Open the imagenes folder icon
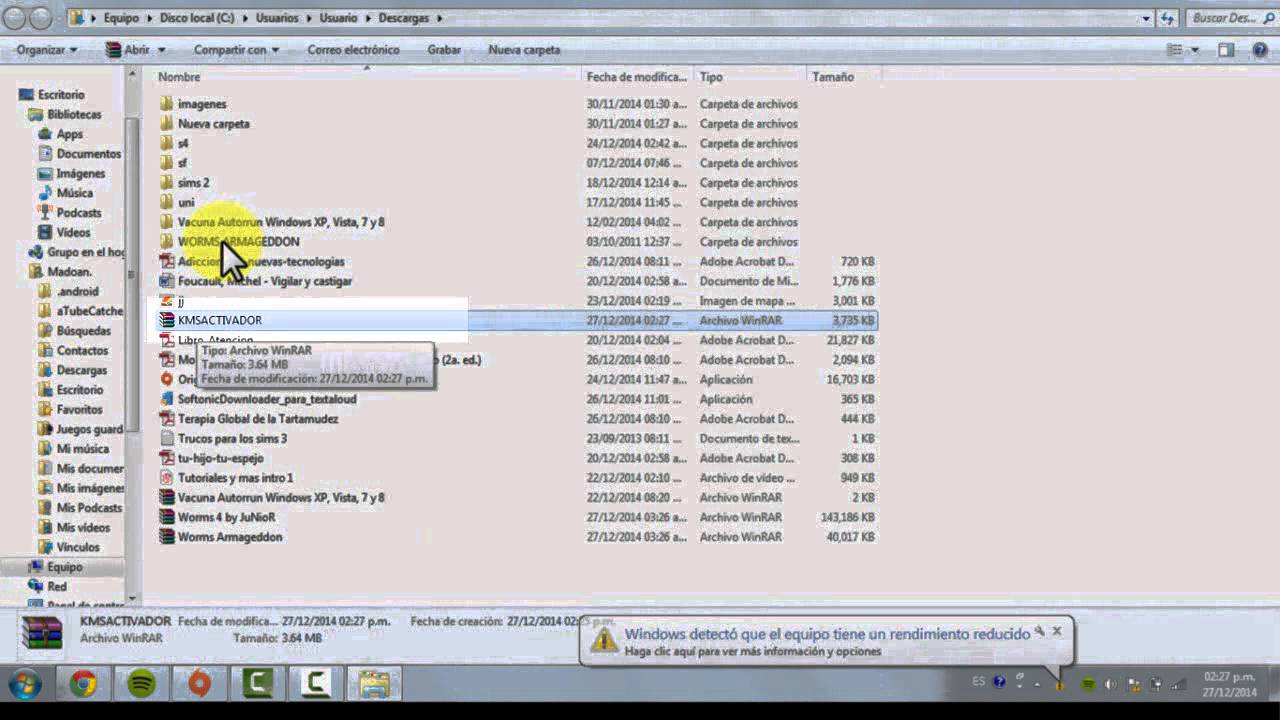Image resolution: width=1280 pixels, height=720 pixels. (x=166, y=104)
